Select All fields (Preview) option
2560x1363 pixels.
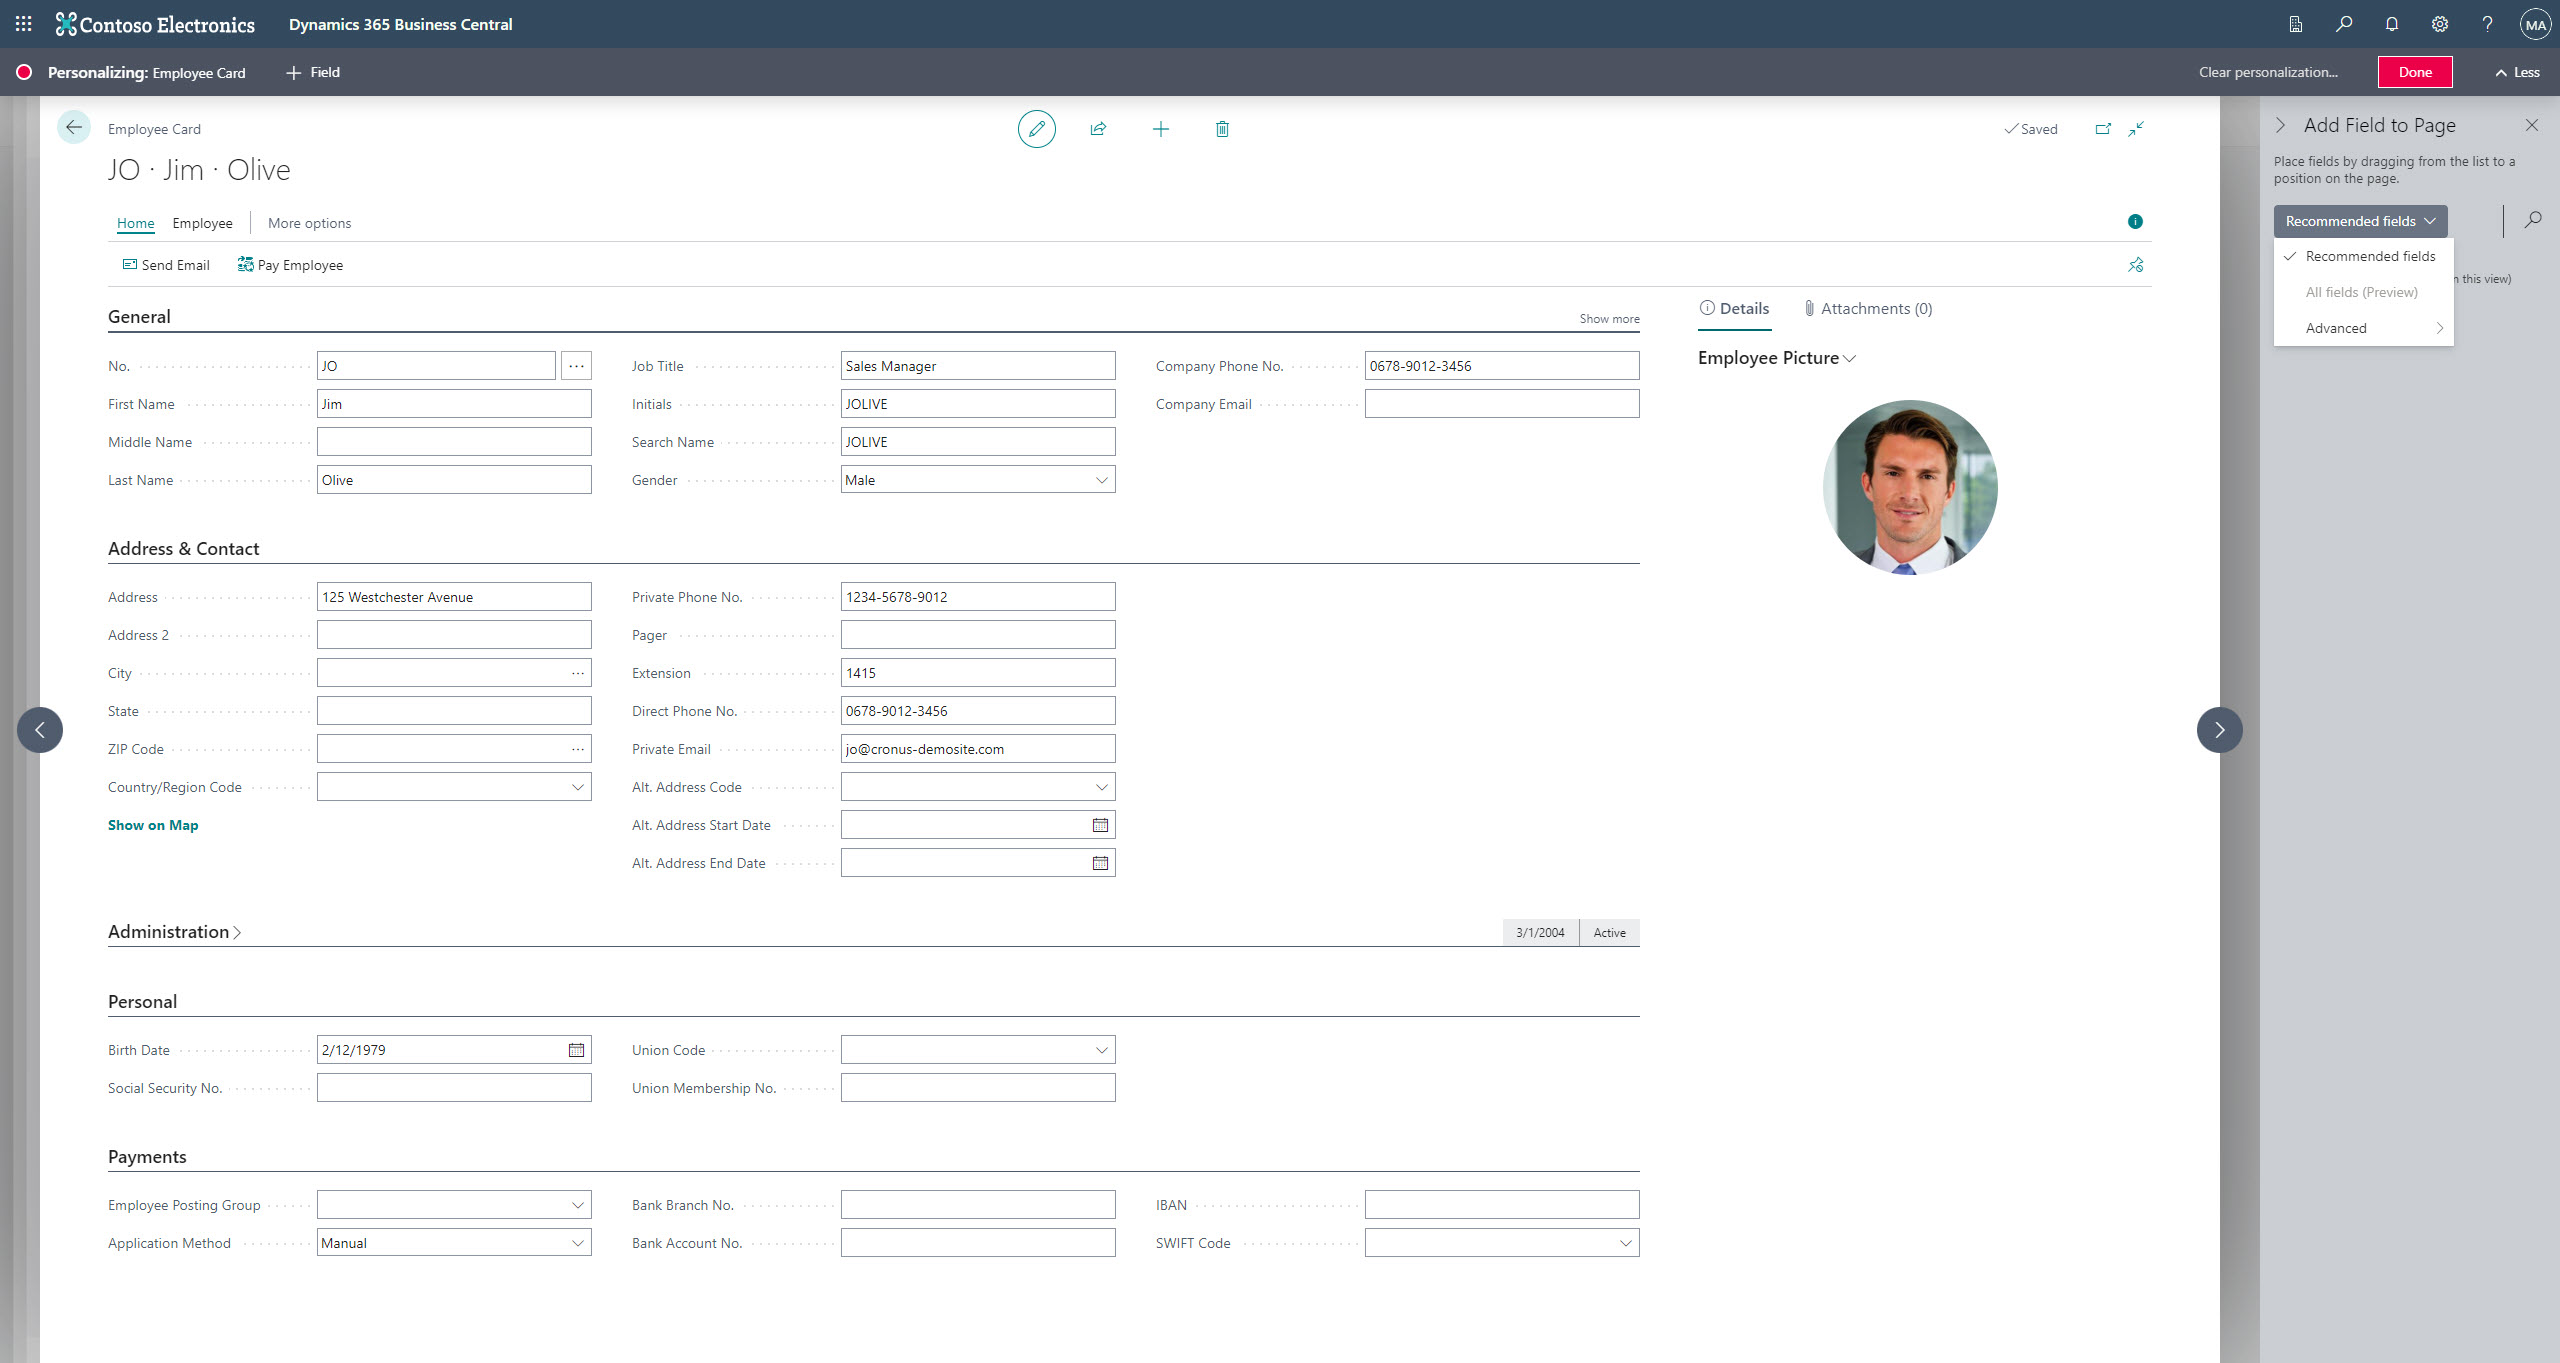[x=2363, y=292]
